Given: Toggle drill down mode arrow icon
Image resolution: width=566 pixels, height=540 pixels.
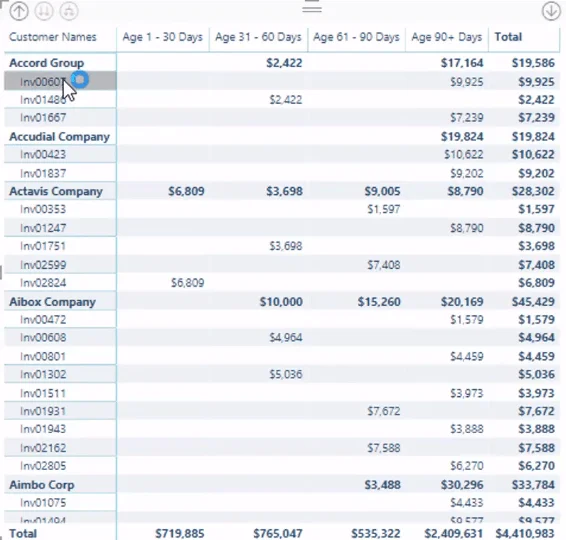Looking at the screenshot, I should pyautogui.click(x=551, y=11).
